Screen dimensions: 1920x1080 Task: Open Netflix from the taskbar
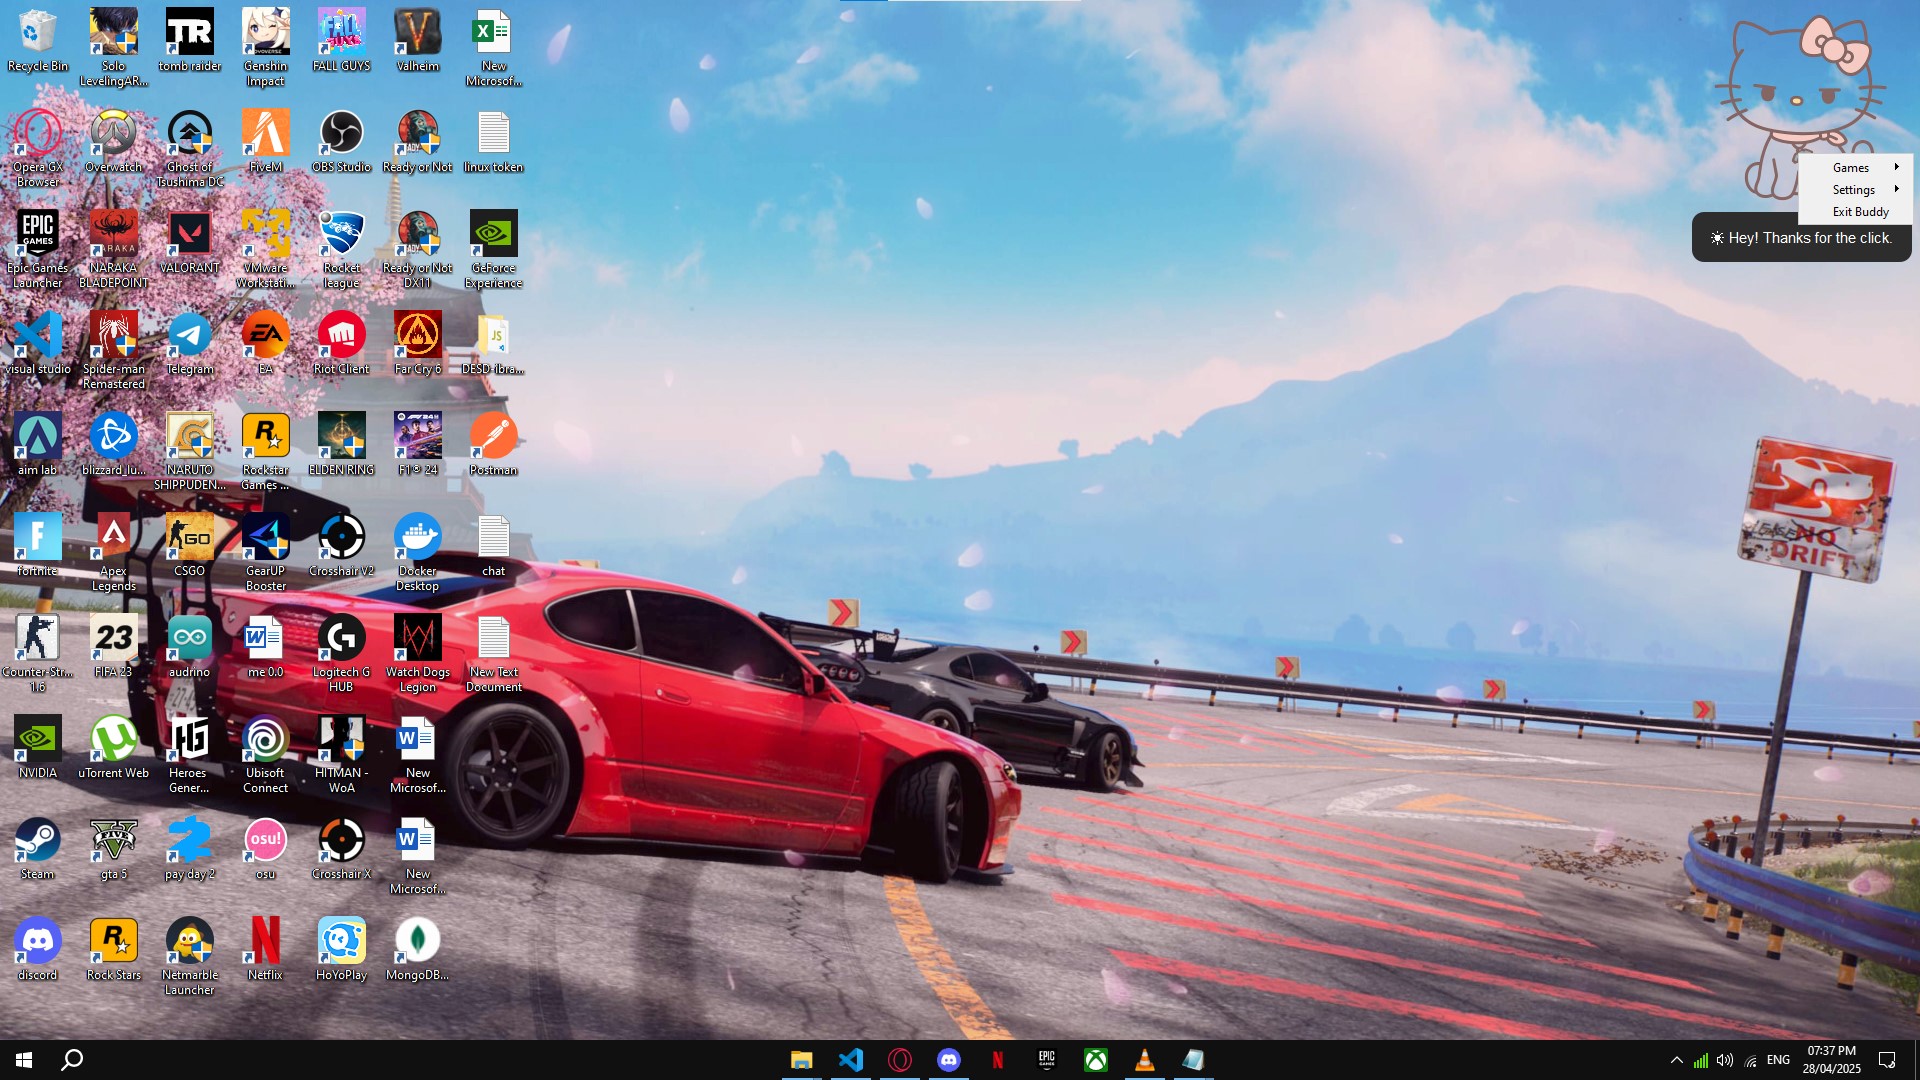tap(997, 1060)
